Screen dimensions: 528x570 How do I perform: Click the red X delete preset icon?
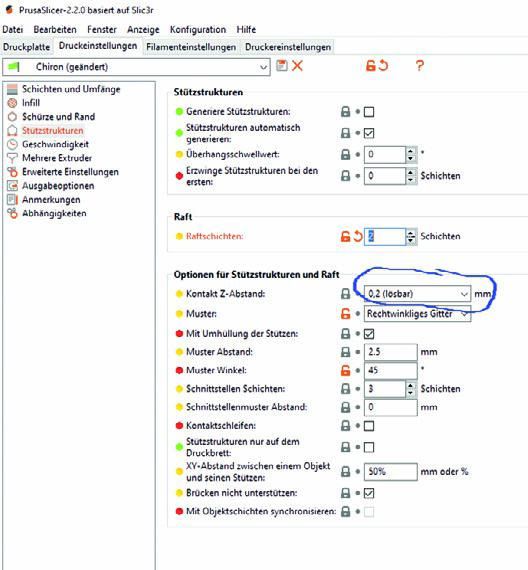tap(297, 66)
